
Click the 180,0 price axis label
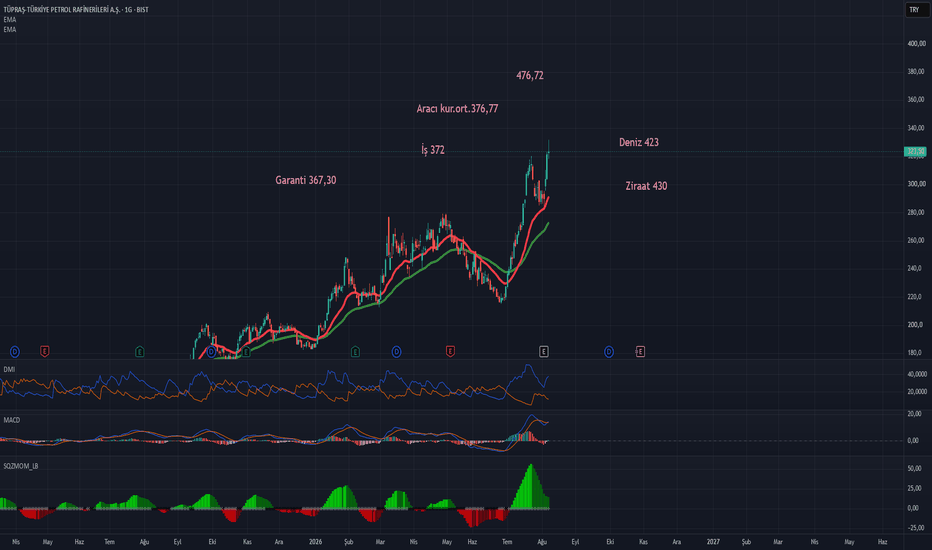tap(915, 353)
